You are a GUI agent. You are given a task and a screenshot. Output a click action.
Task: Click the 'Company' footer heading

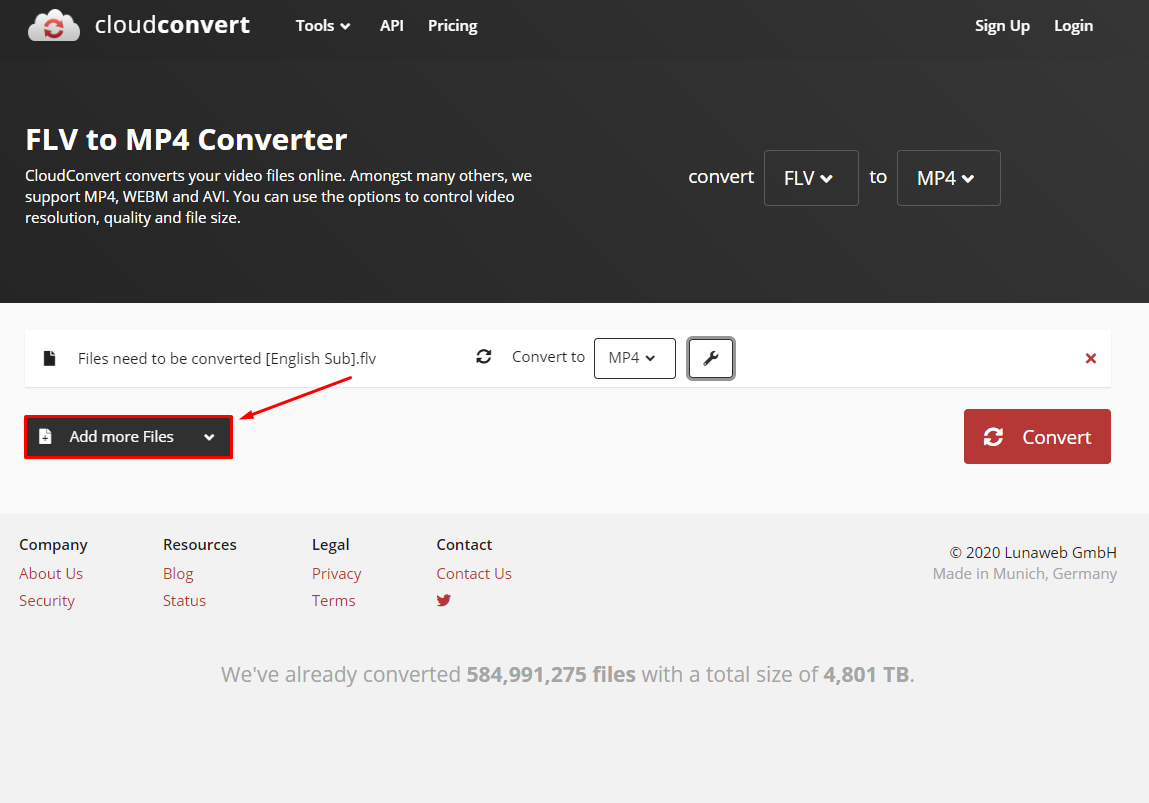(53, 544)
